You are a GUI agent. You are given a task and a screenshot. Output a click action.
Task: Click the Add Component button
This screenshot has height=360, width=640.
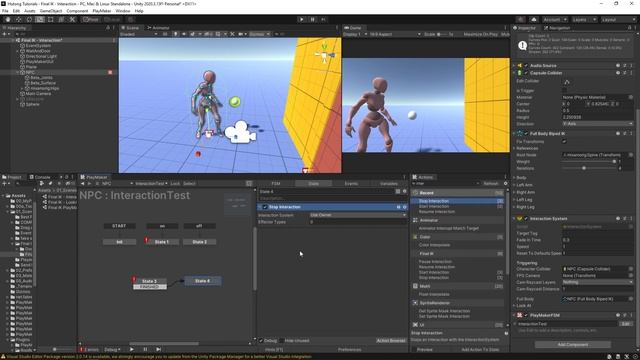[x=573, y=345]
